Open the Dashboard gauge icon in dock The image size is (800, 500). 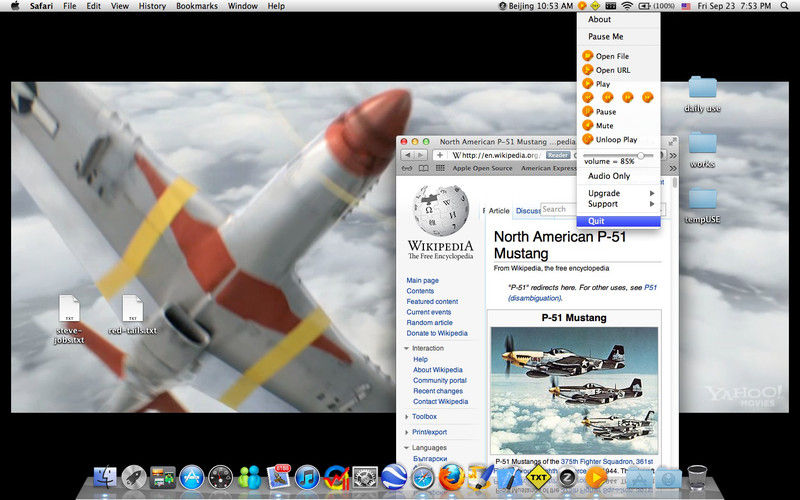coord(221,478)
